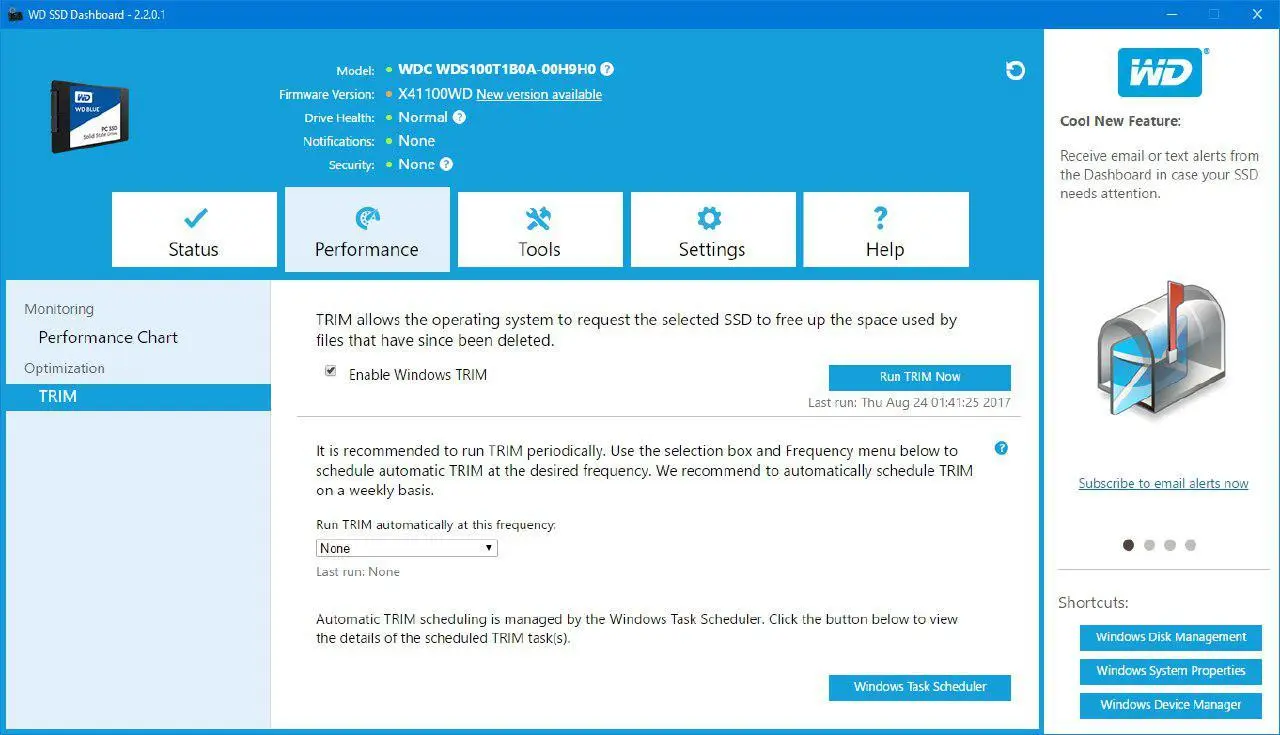Click 'Run TRIM automatically at this frequency' label

[436, 525]
